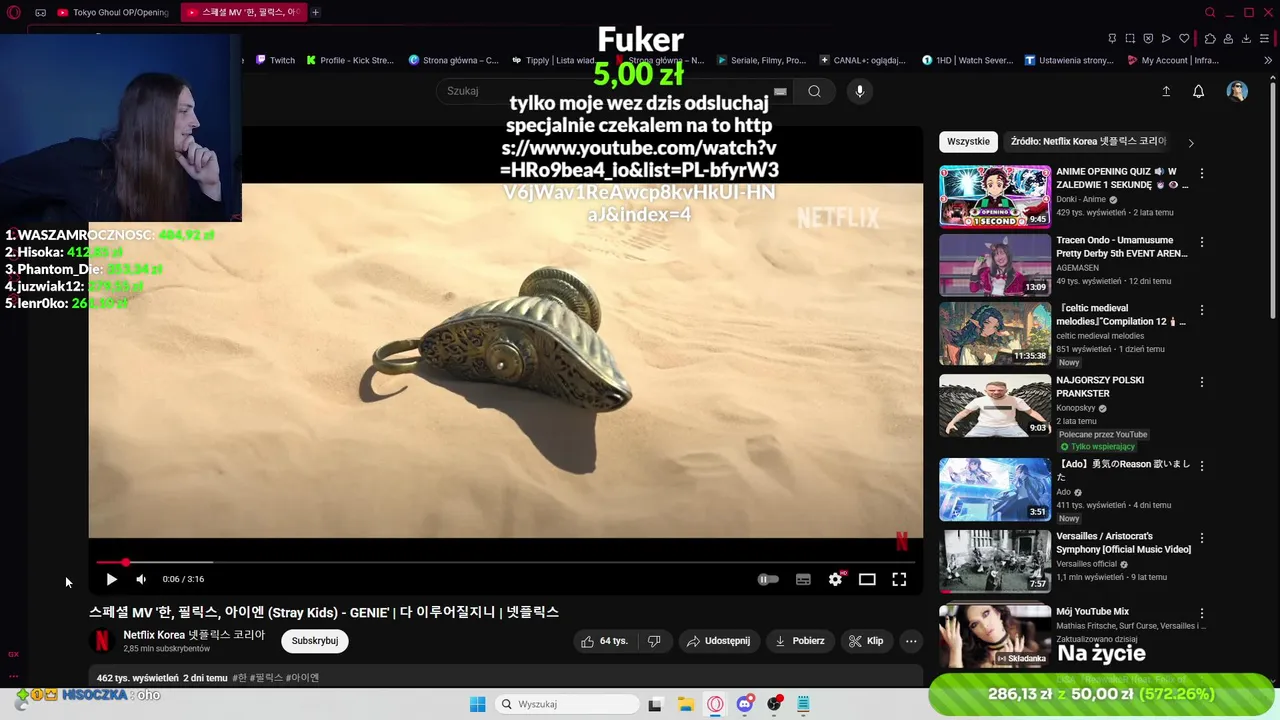This screenshot has height=720, width=1280.
Task: Open the Profile - Kick Stre... bookmark
Action: (350, 60)
